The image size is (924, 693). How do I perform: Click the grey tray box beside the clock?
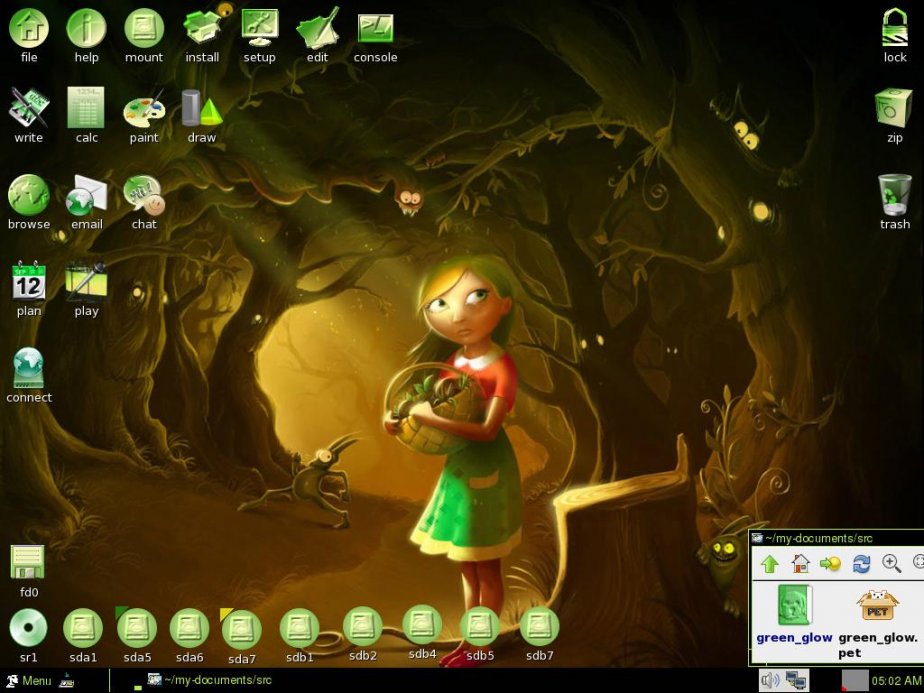[854, 681]
